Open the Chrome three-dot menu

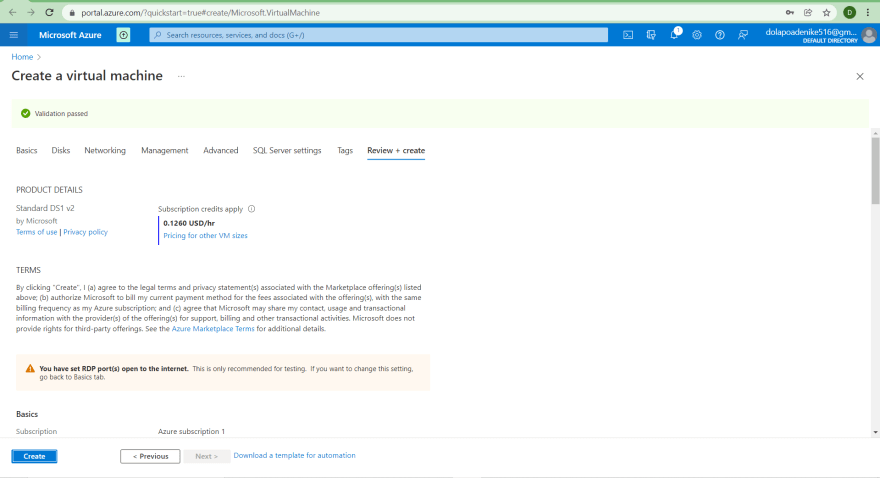click(x=868, y=12)
